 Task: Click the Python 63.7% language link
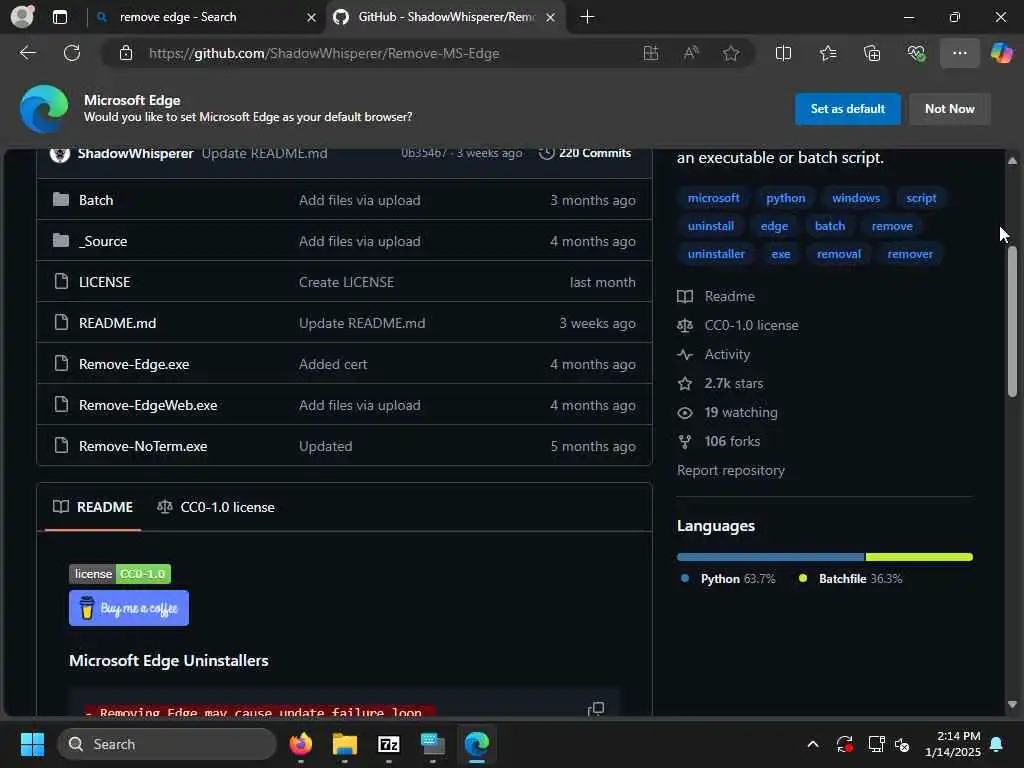coord(728,579)
